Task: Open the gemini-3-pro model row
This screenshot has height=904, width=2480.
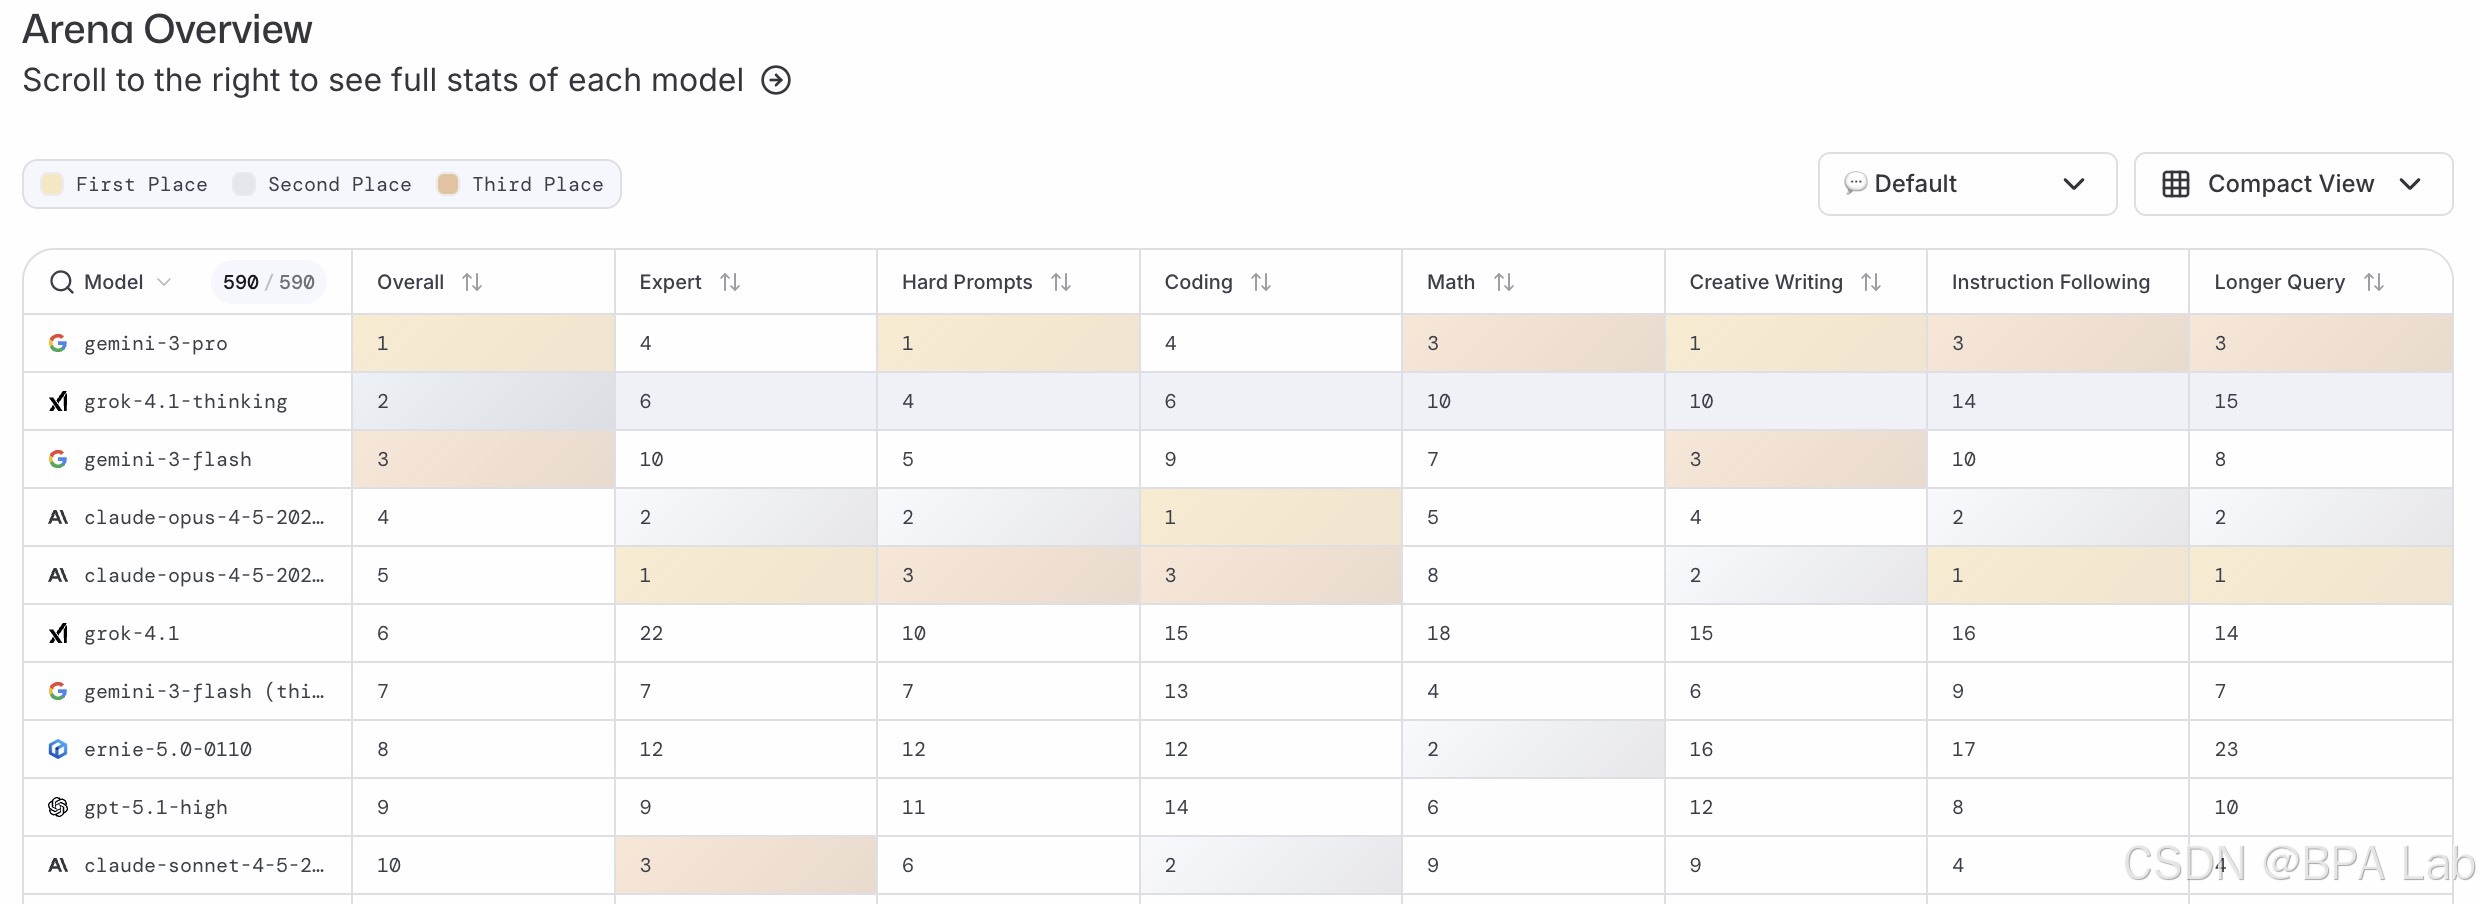Action: click(x=156, y=343)
